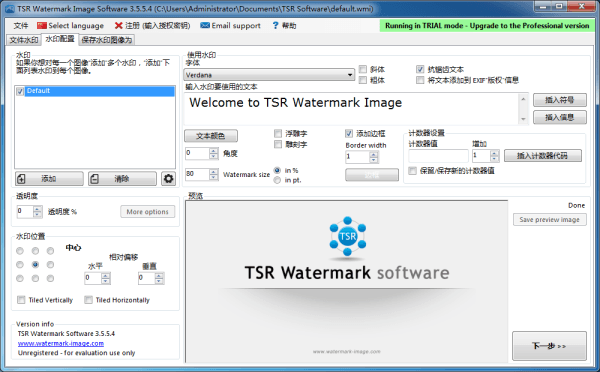Click the 增加 increment spinner arrows

[x=494, y=156]
